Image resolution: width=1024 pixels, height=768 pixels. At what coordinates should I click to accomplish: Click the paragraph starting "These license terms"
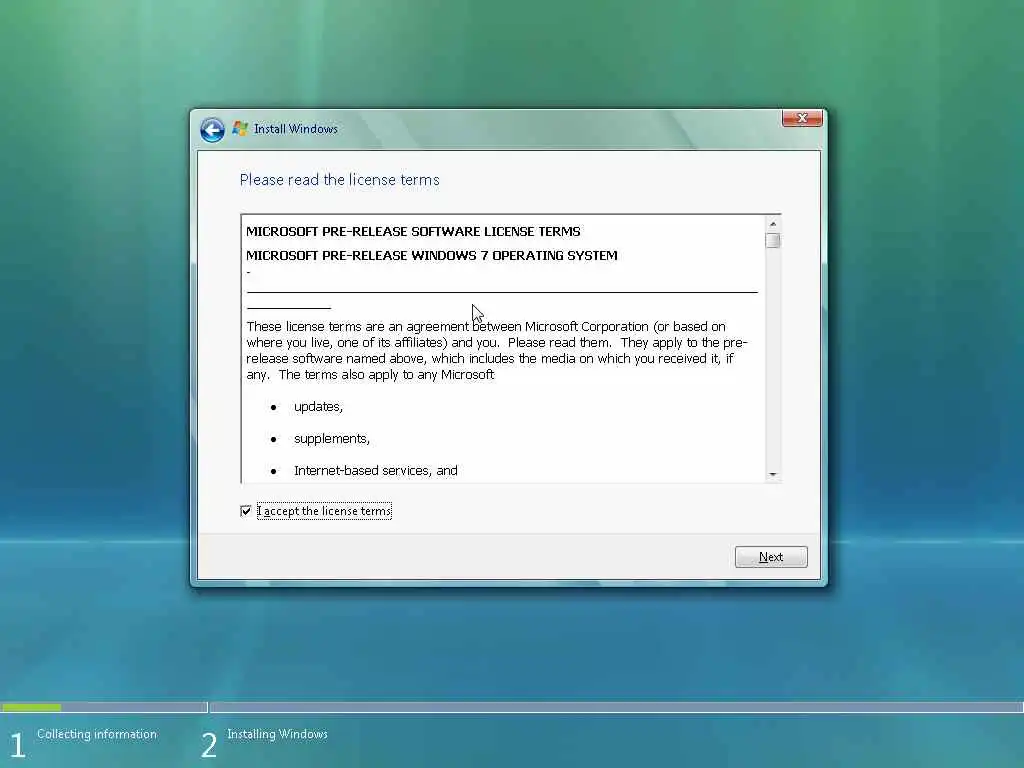tap(497, 351)
